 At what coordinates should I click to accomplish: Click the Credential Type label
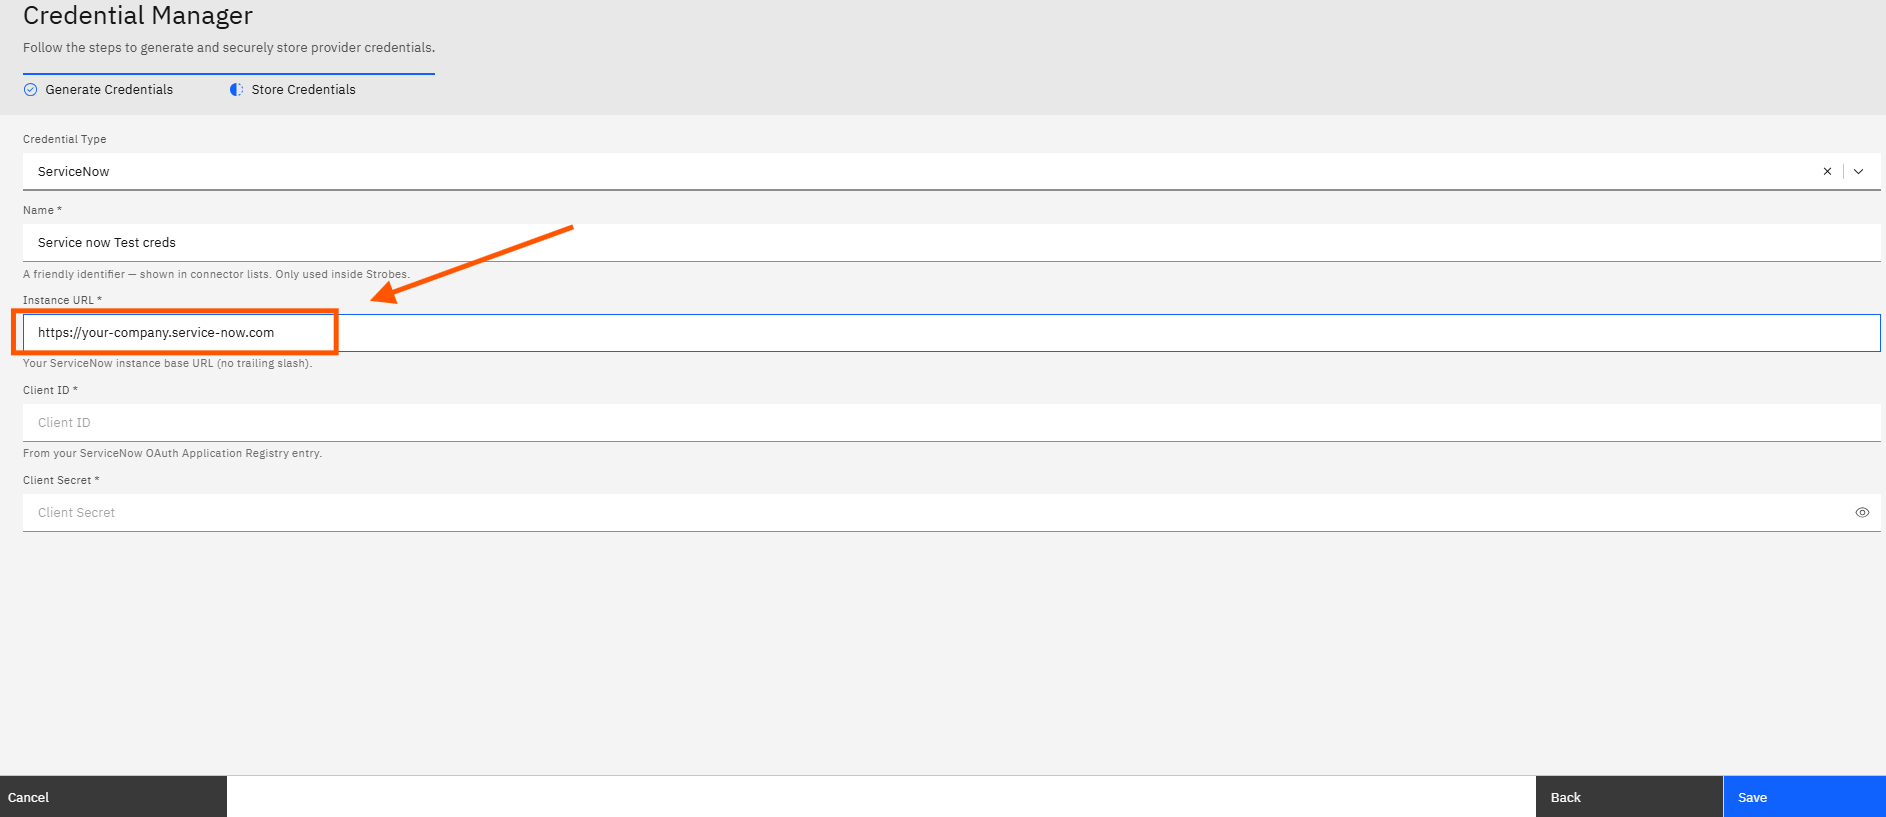64,139
